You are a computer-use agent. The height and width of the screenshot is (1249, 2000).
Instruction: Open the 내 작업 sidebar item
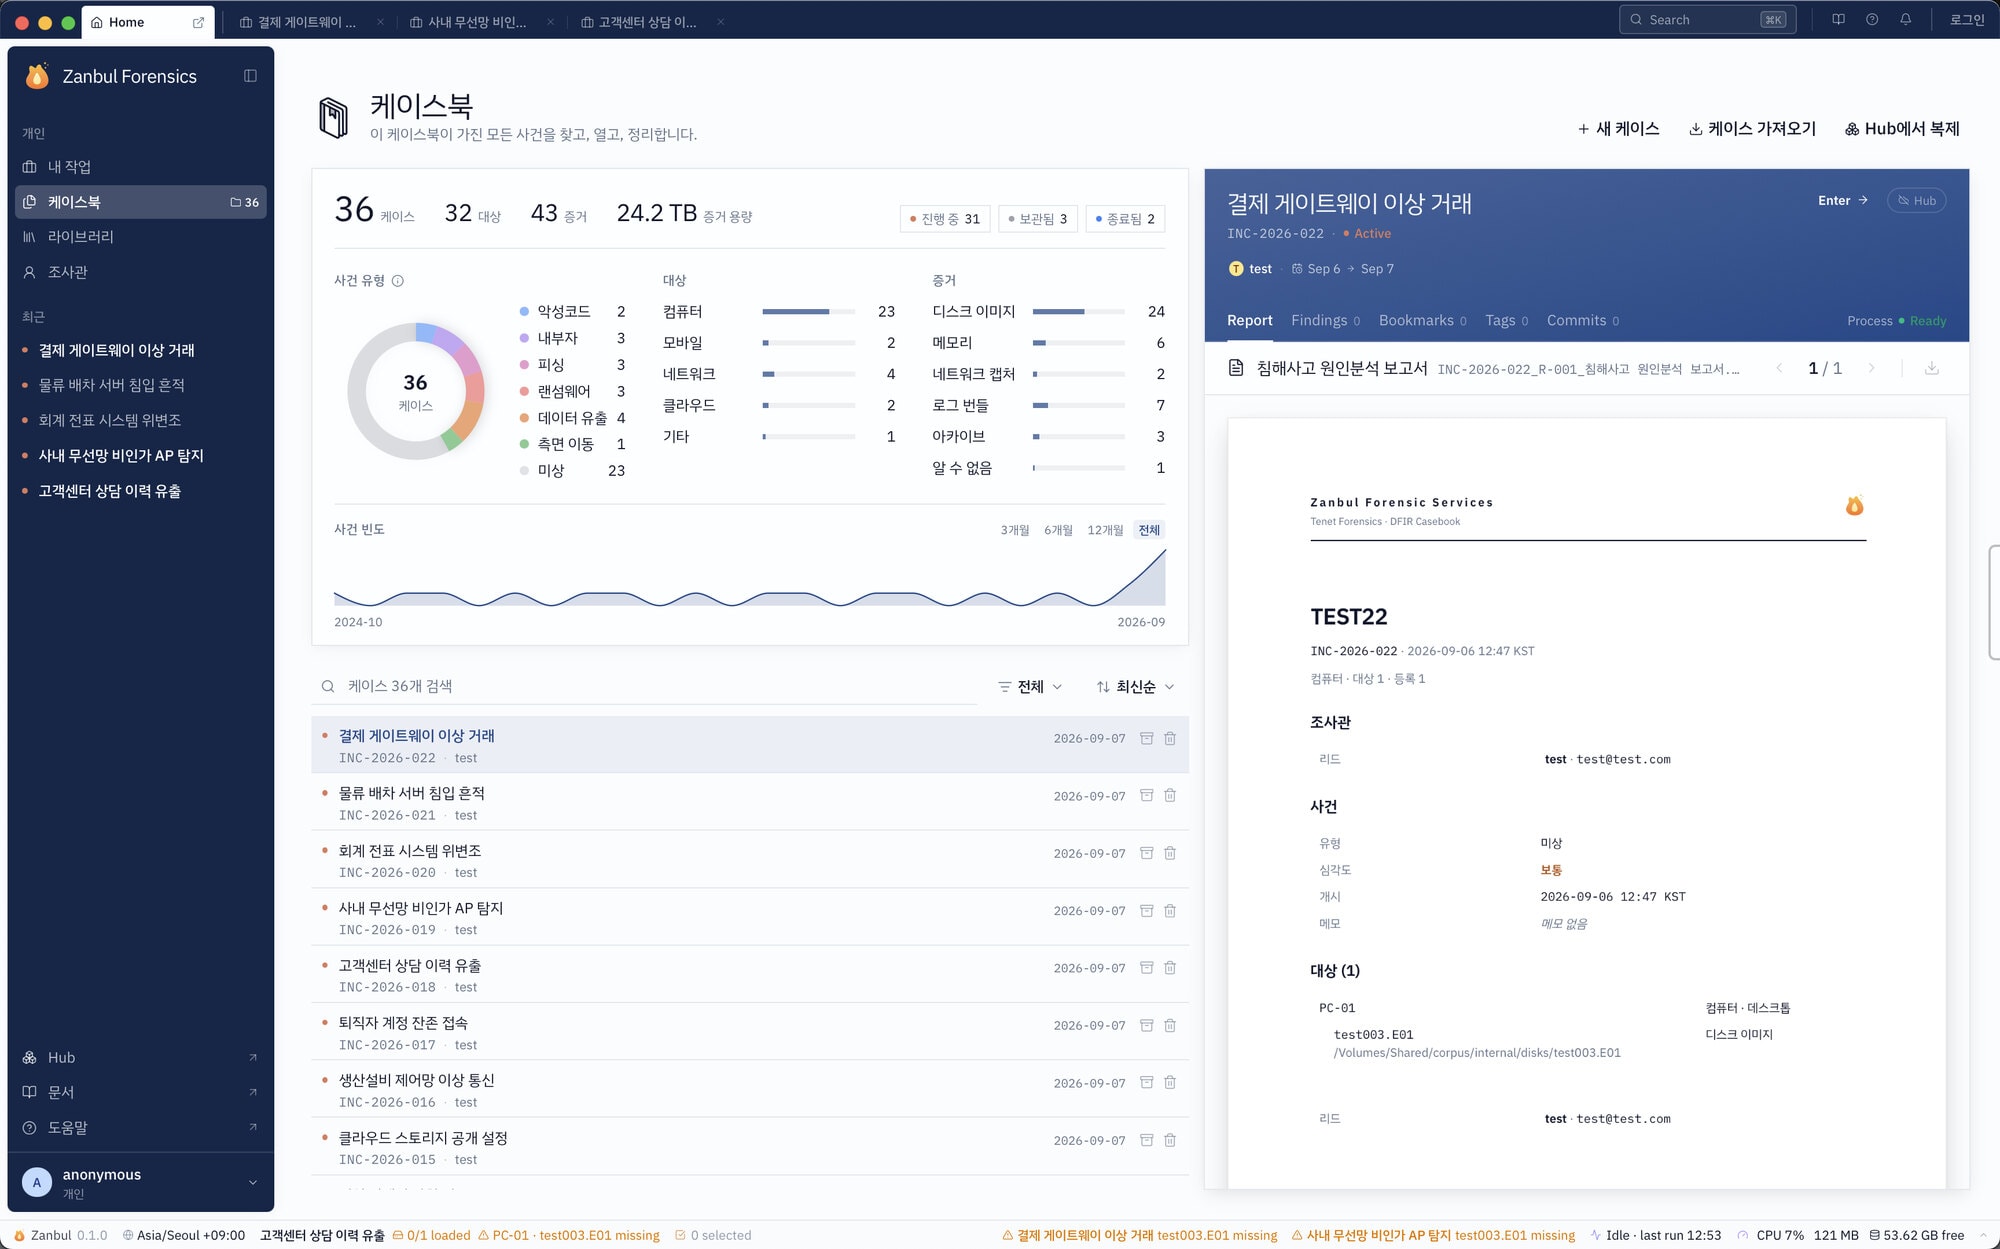pos(140,167)
